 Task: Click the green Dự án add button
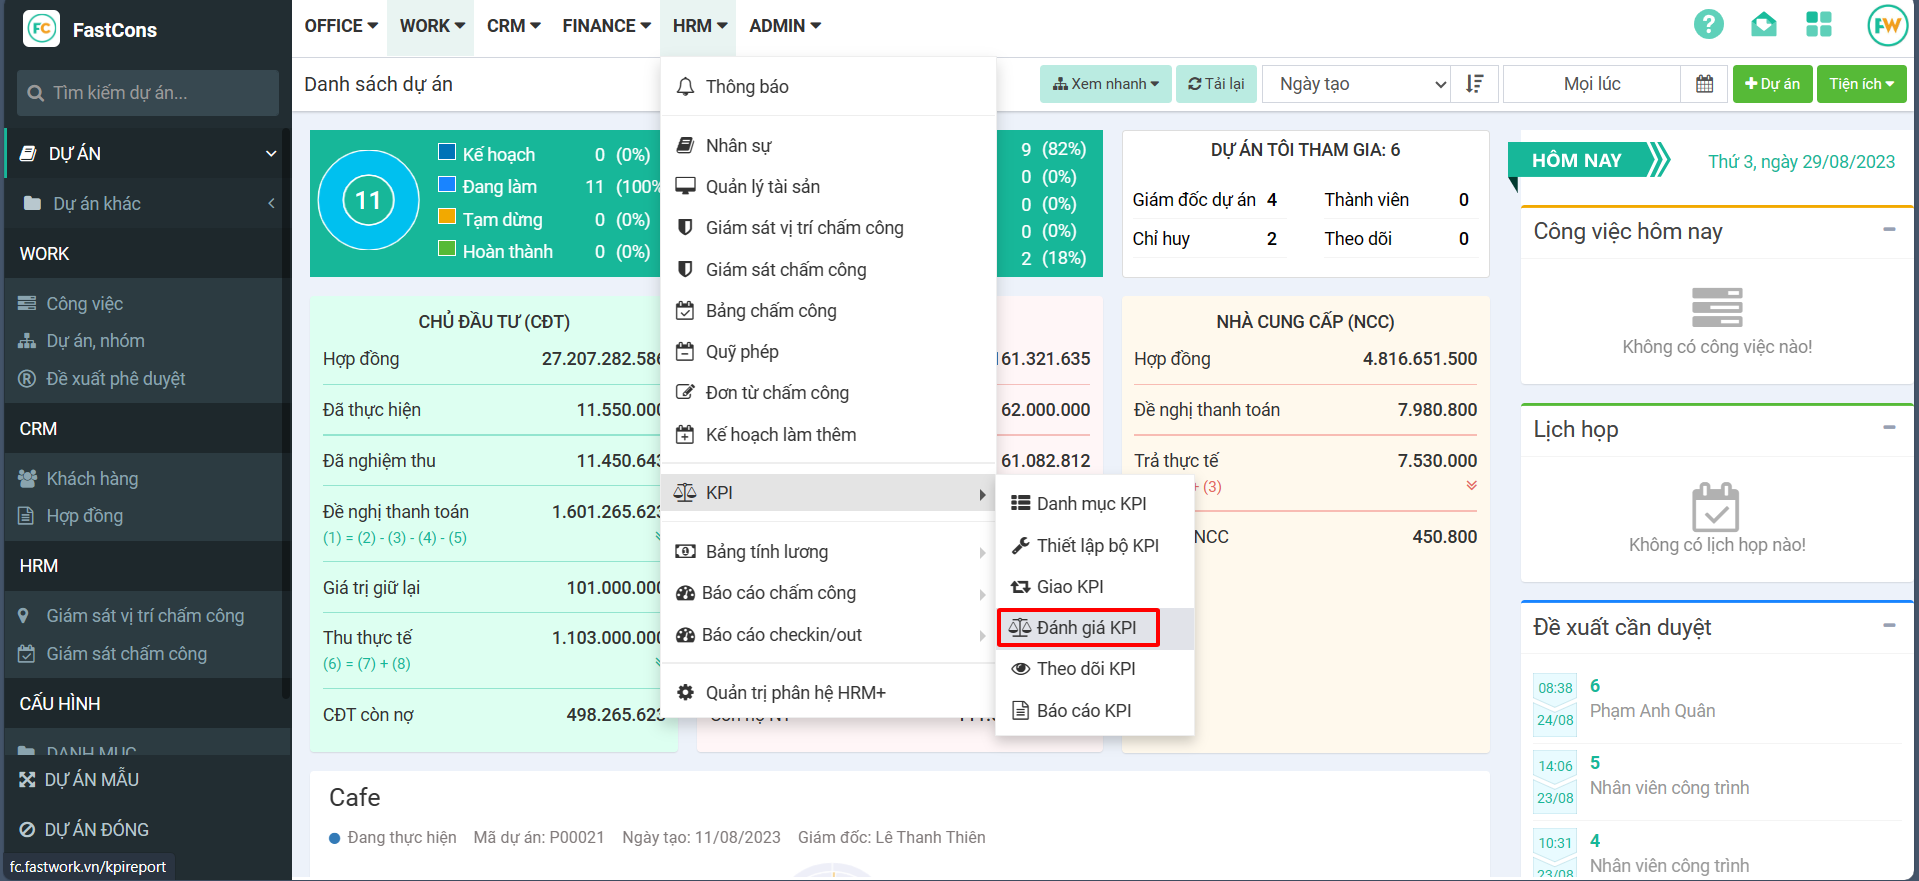1771,84
